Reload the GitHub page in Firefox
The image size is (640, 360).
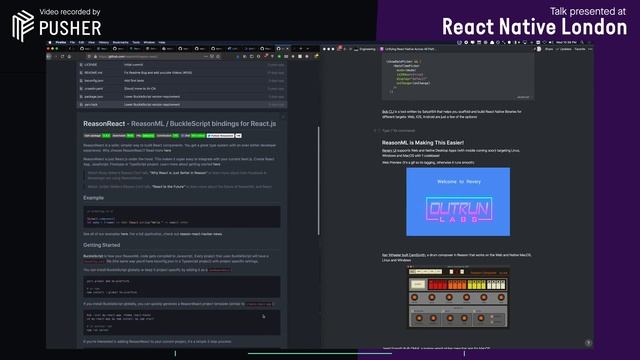[62, 56]
